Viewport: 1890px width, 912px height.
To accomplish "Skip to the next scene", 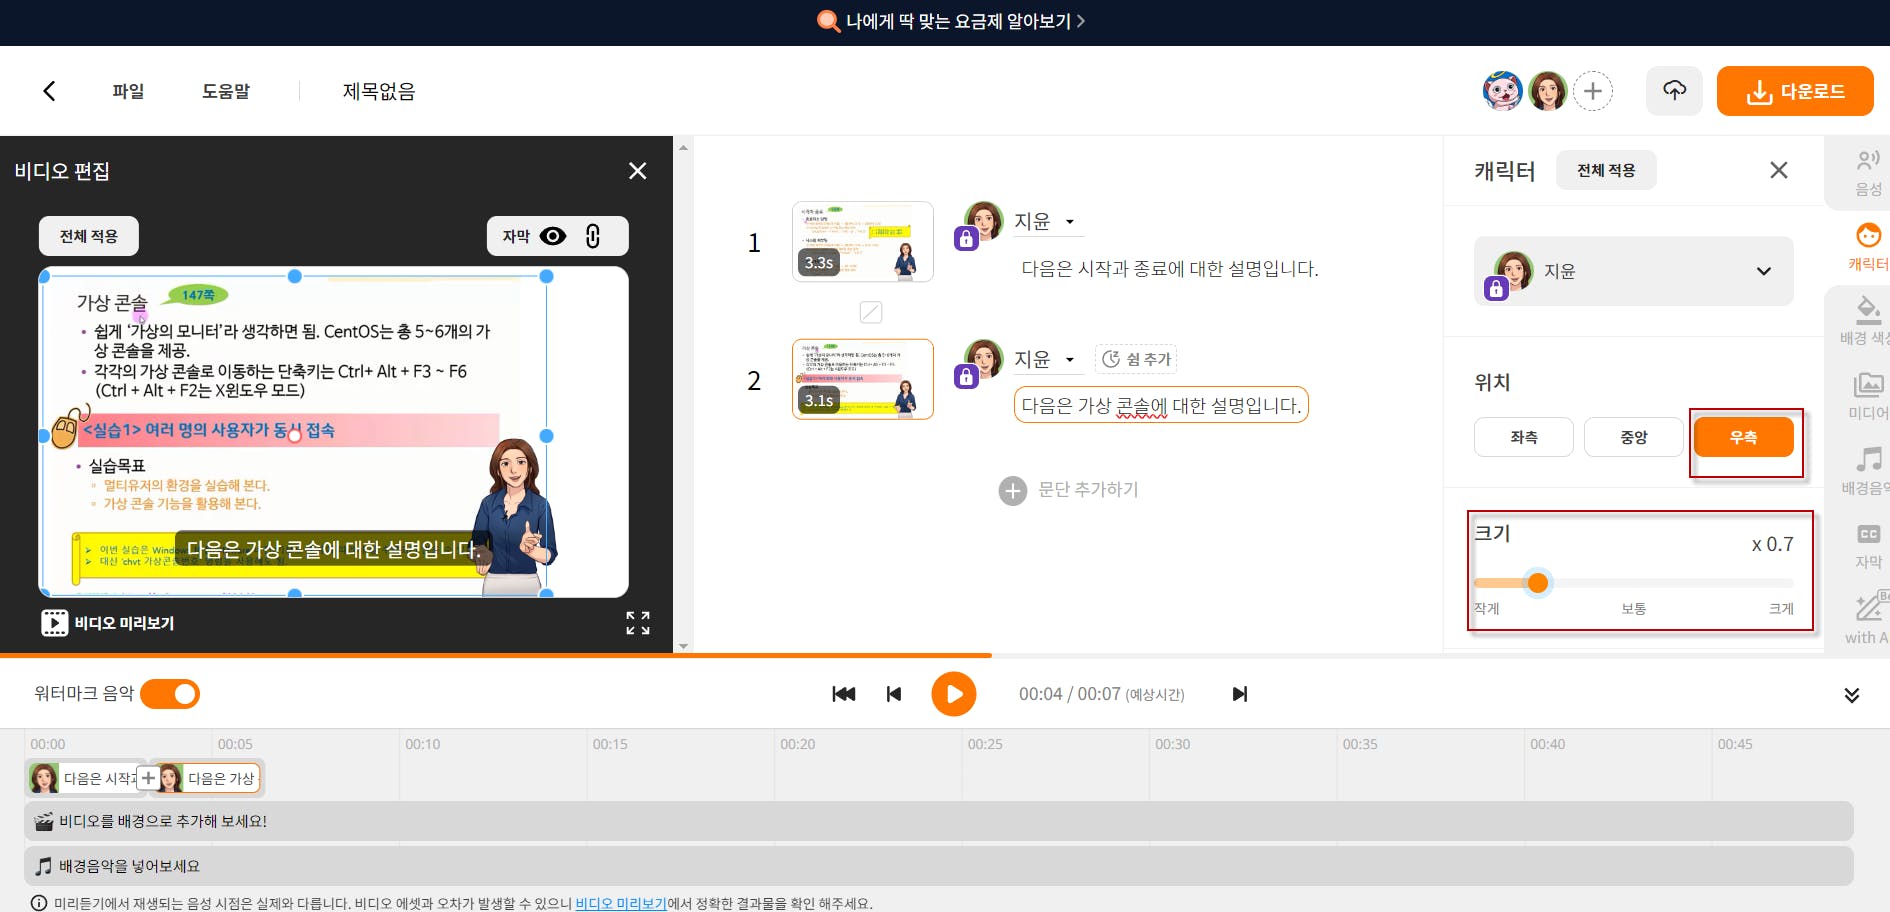I will tap(1240, 694).
